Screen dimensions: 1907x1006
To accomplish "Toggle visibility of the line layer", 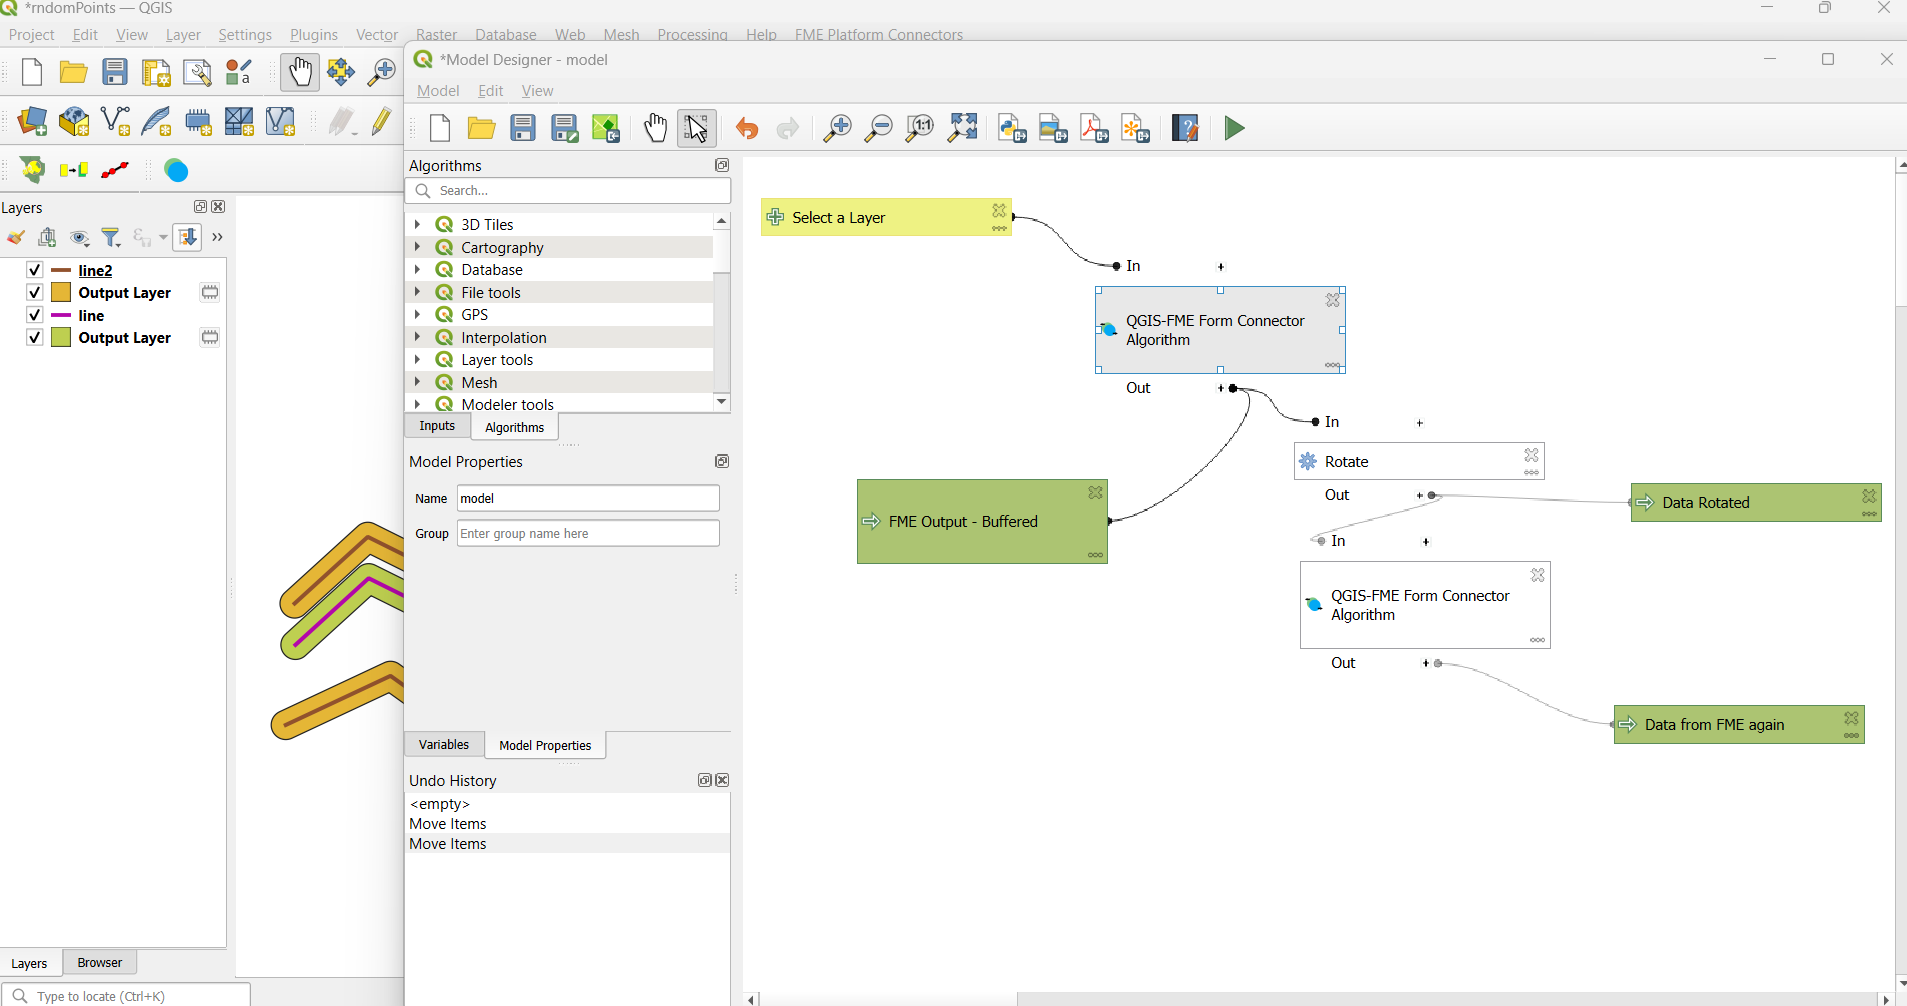I will point(34,315).
